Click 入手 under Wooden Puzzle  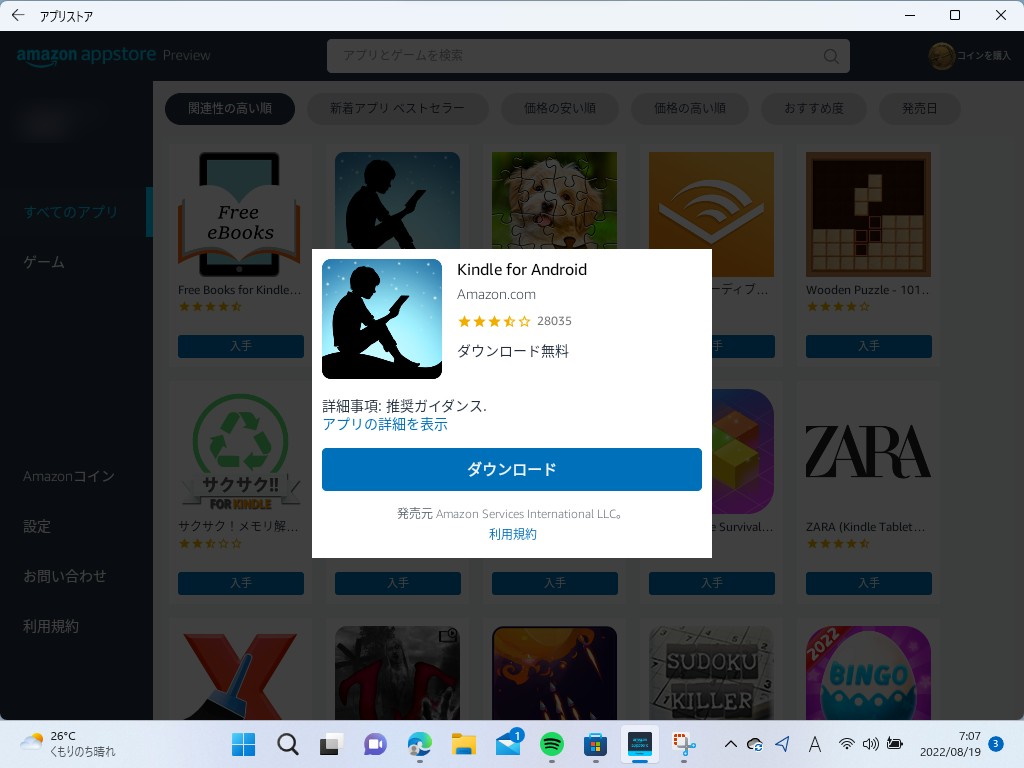[x=868, y=346]
